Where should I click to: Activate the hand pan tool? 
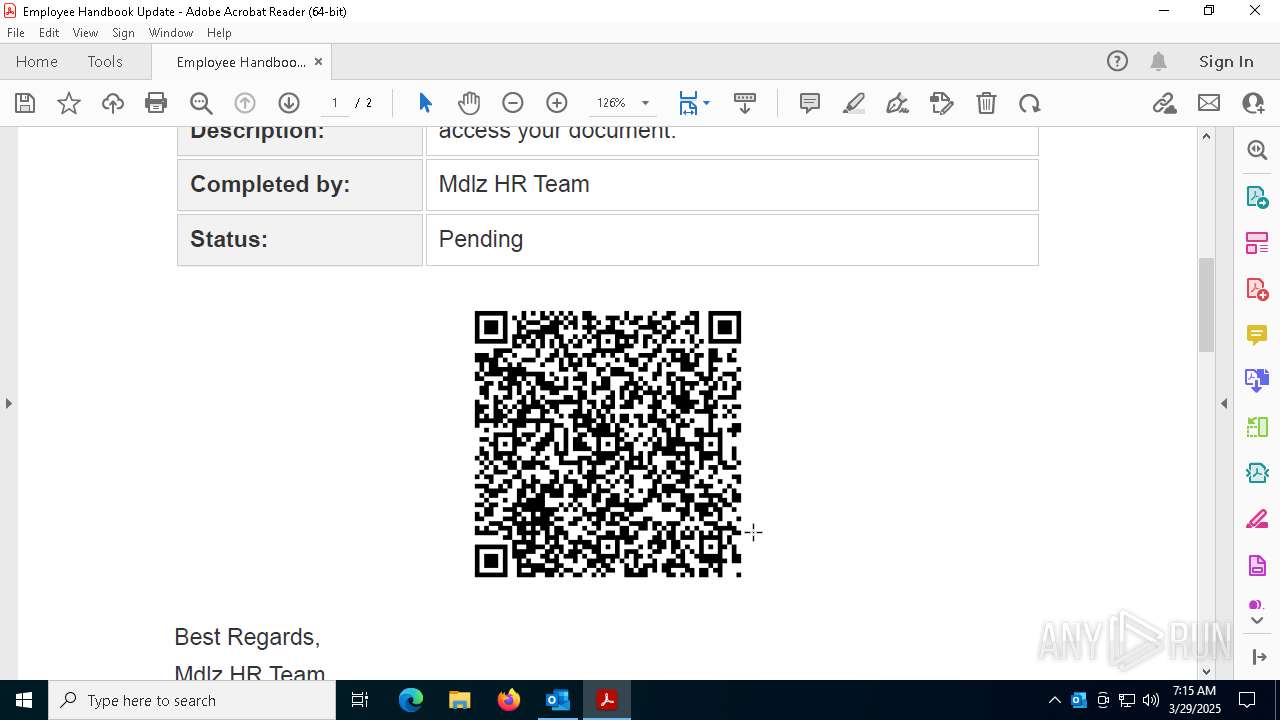469,103
